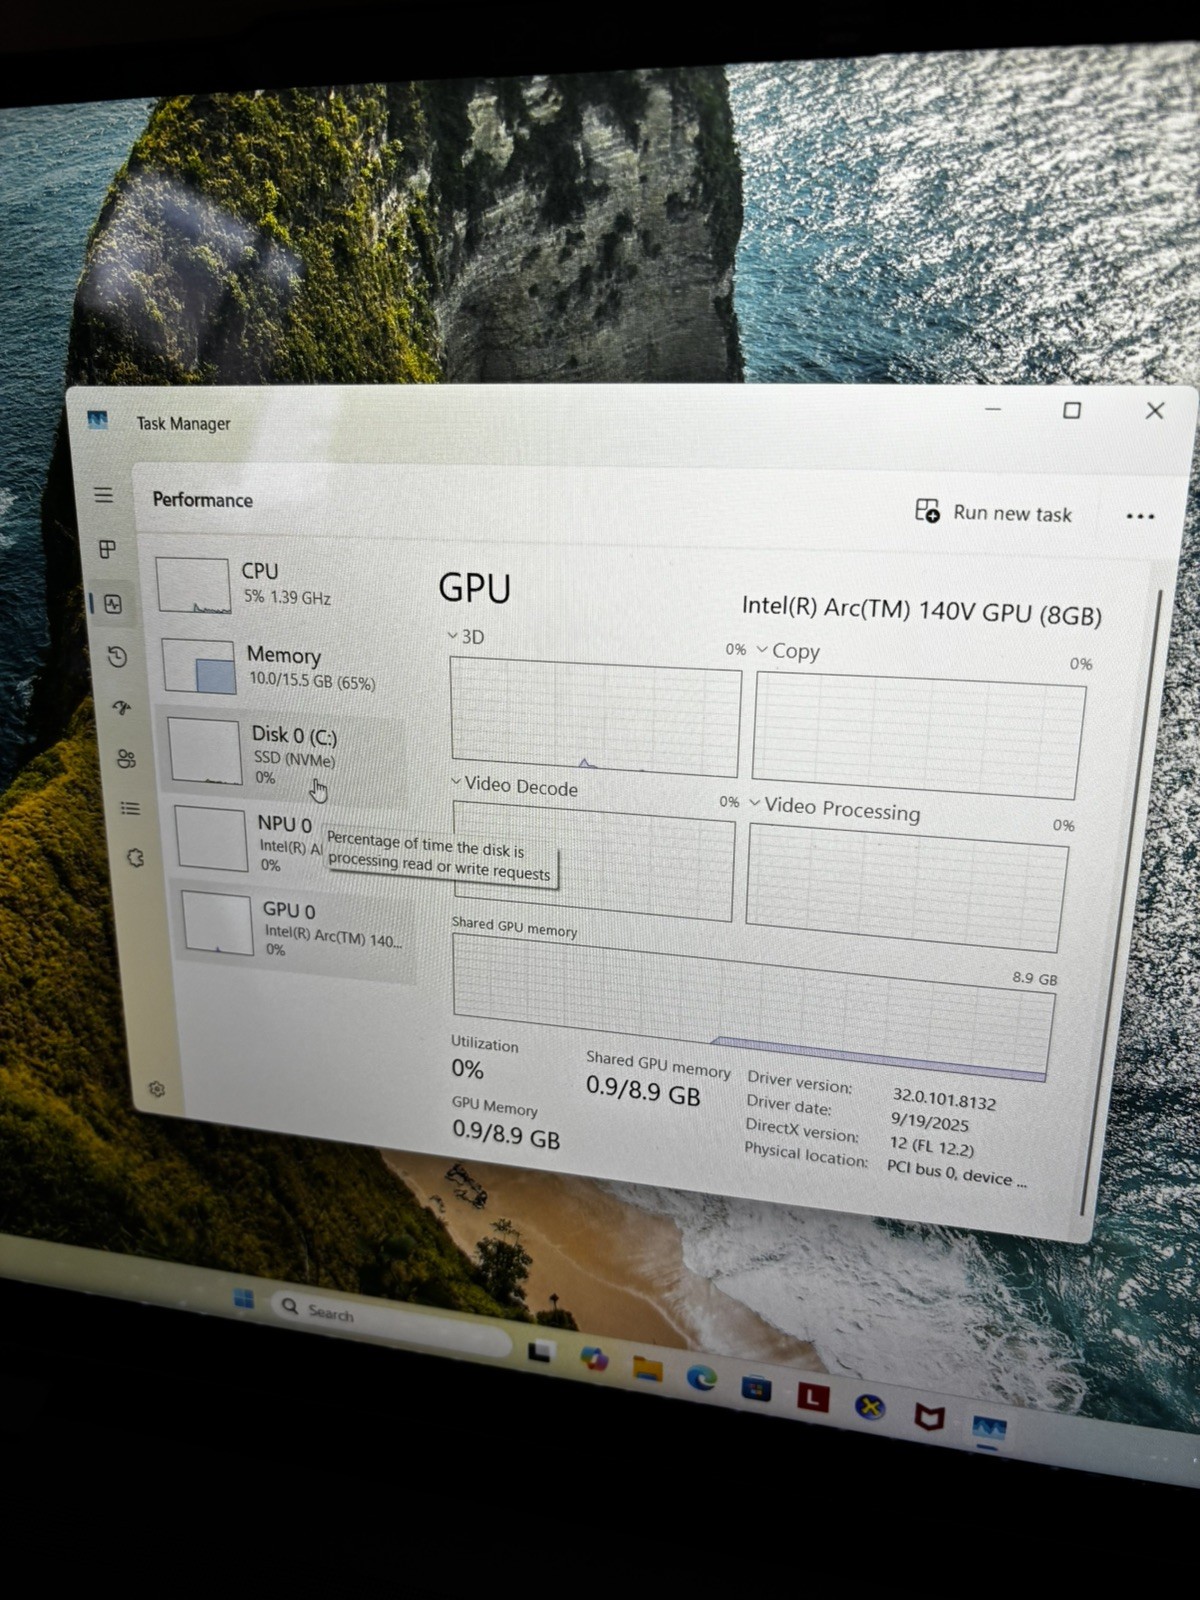1200x1600 pixels.
Task: Click the large GPU heading
Action: point(474,587)
